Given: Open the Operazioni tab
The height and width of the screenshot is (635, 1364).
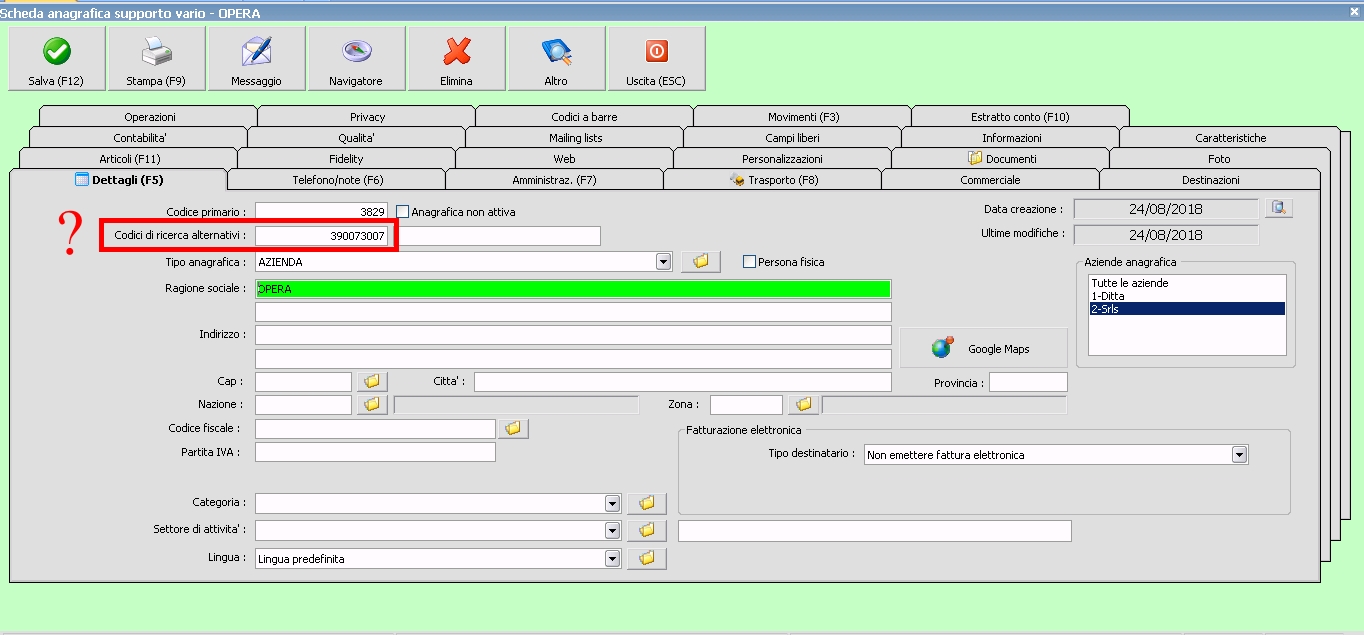Looking at the screenshot, I should pos(149,117).
